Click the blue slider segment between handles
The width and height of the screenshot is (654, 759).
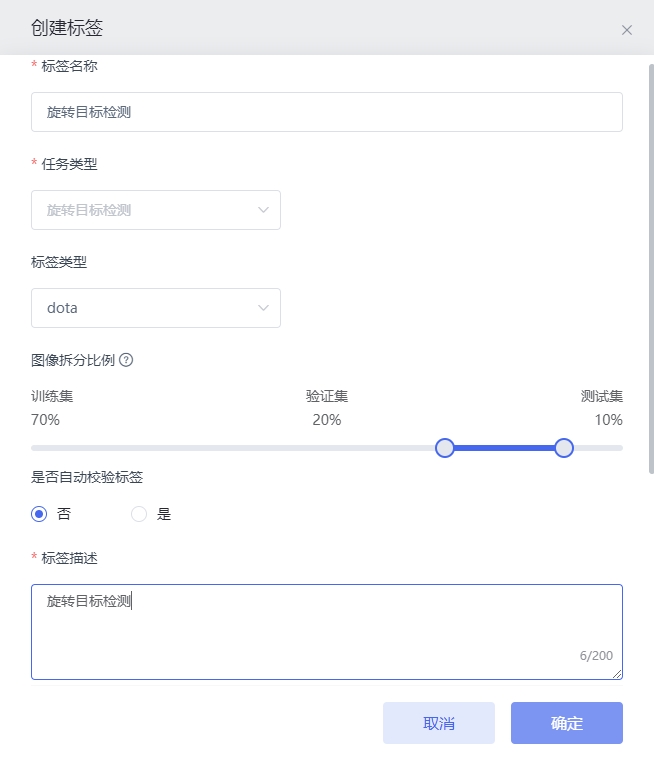[x=504, y=448]
